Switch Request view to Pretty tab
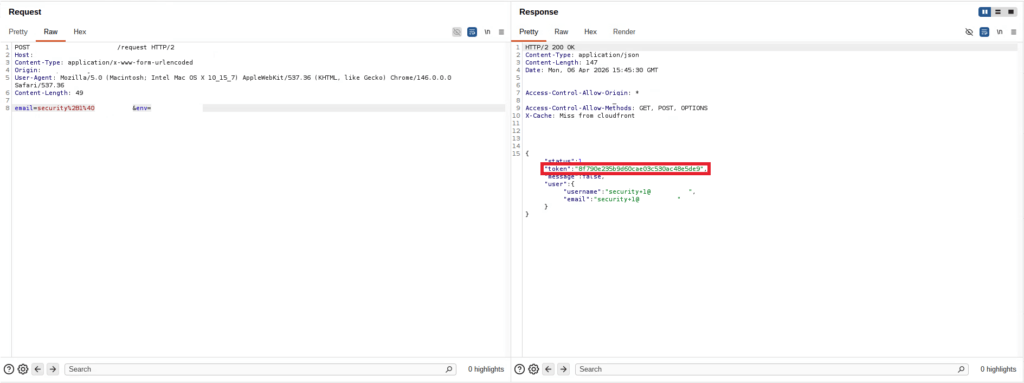The width and height of the screenshot is (1024, 383). [x=18, y=31]
